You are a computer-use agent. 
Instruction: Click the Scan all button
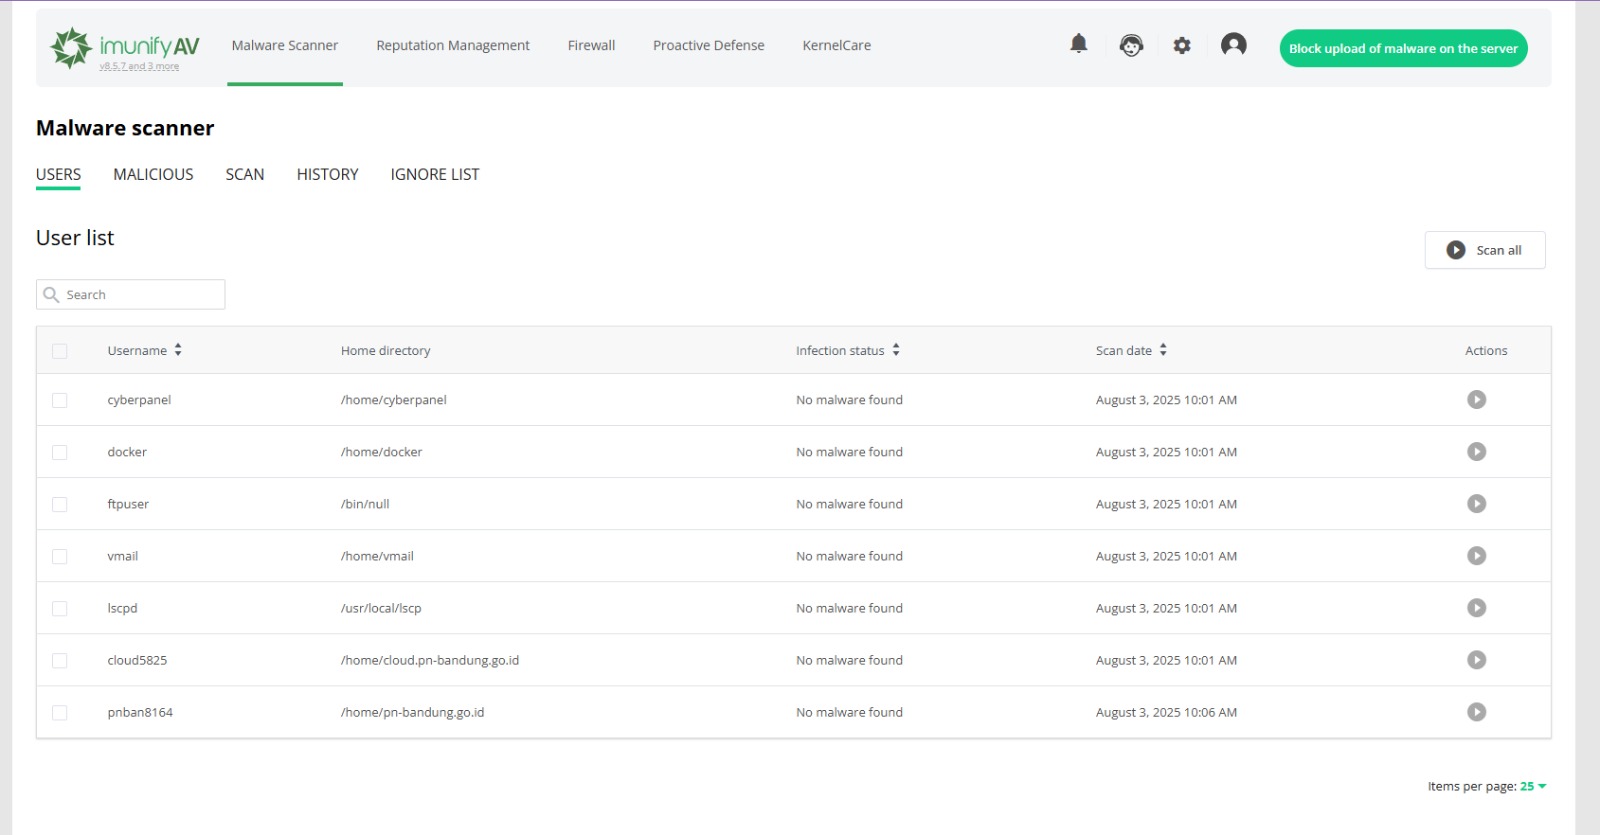(1484, 250)
